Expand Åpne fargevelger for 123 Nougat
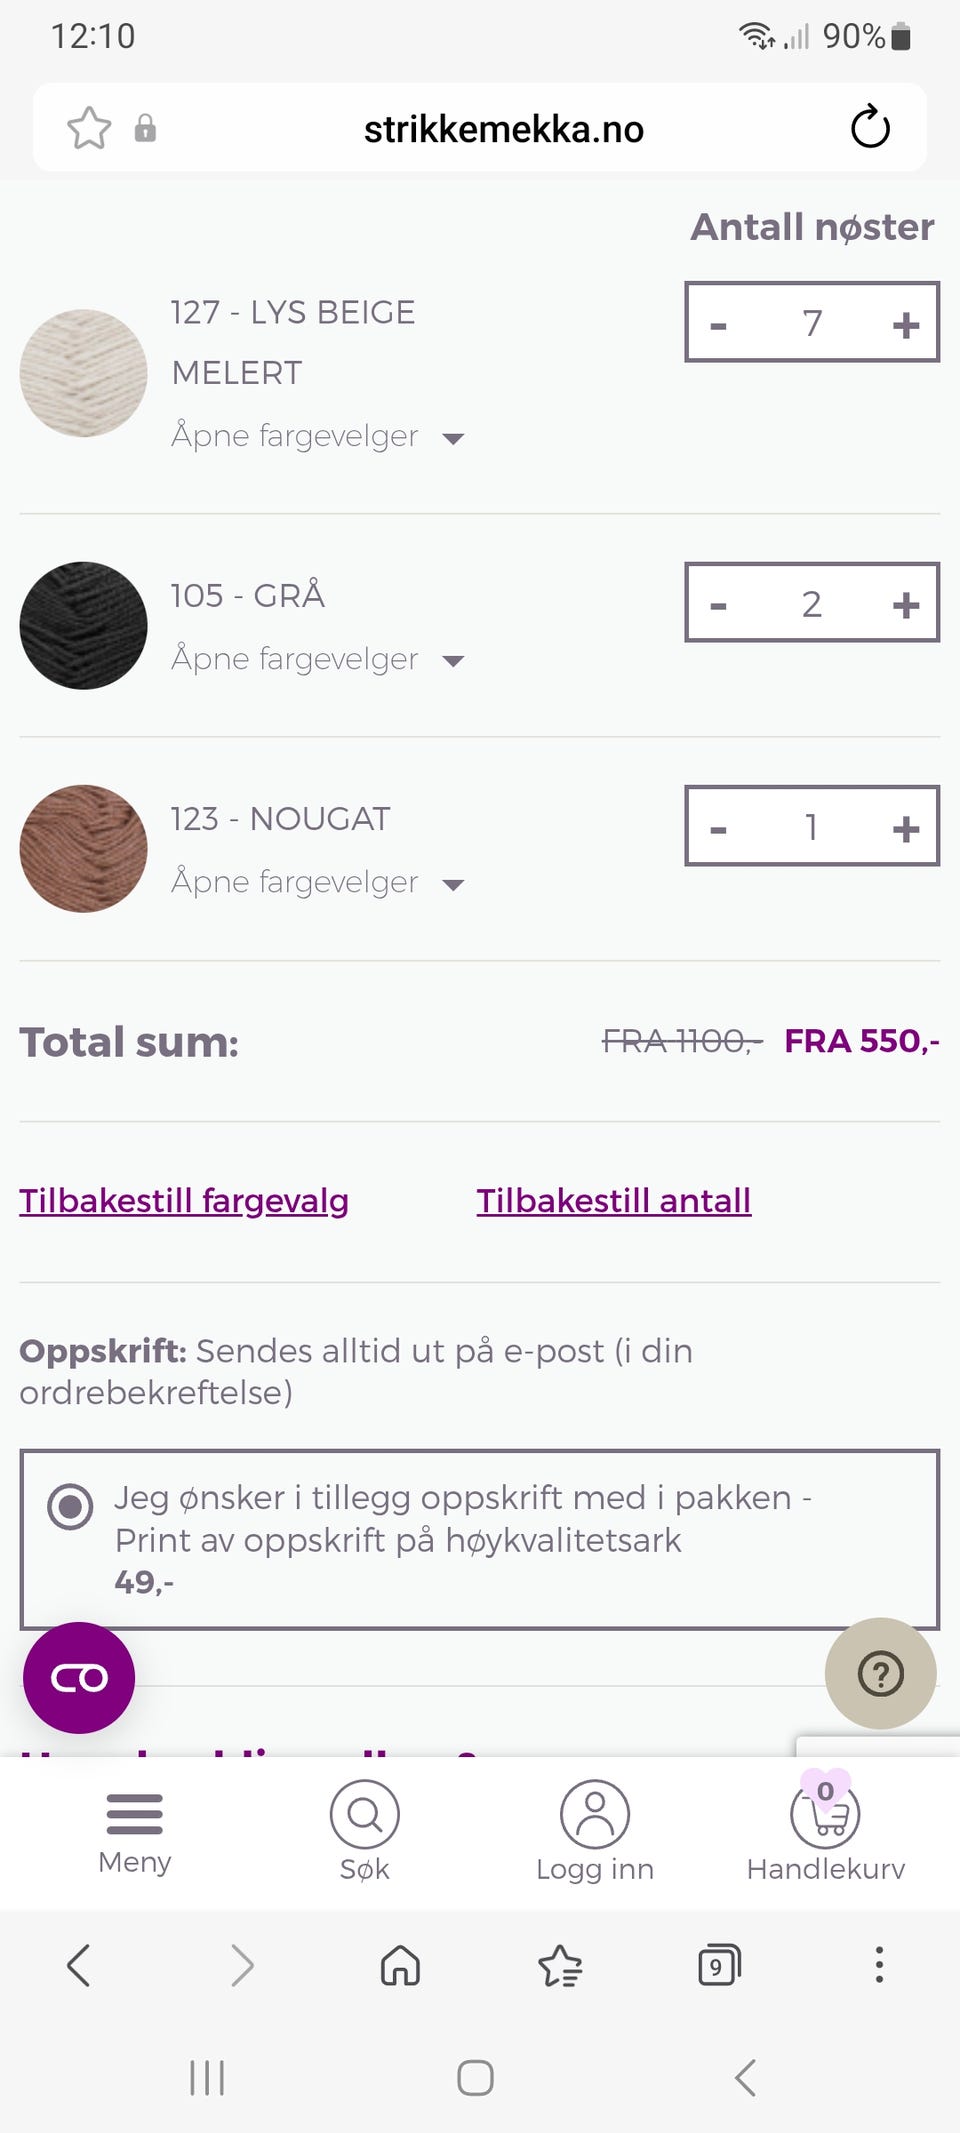Image resolution: width=960 pixels, height=2133 pixels. pyautogui.click(x=318, y=882)
